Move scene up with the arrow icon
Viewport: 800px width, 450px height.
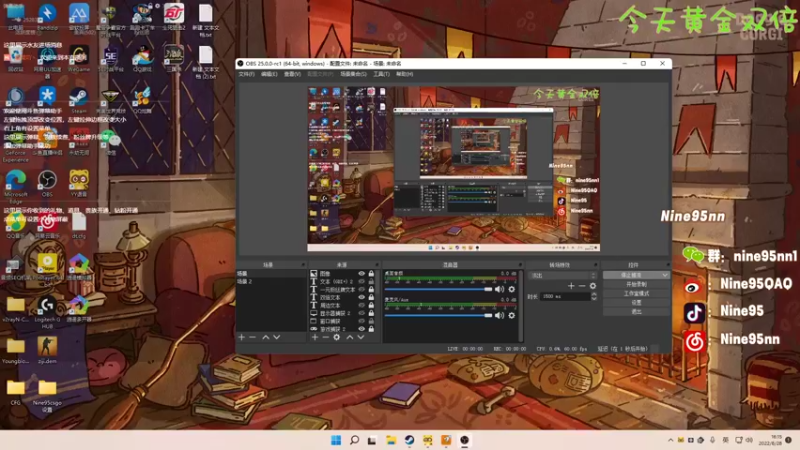pyautogui.click(x=266, y=337)
